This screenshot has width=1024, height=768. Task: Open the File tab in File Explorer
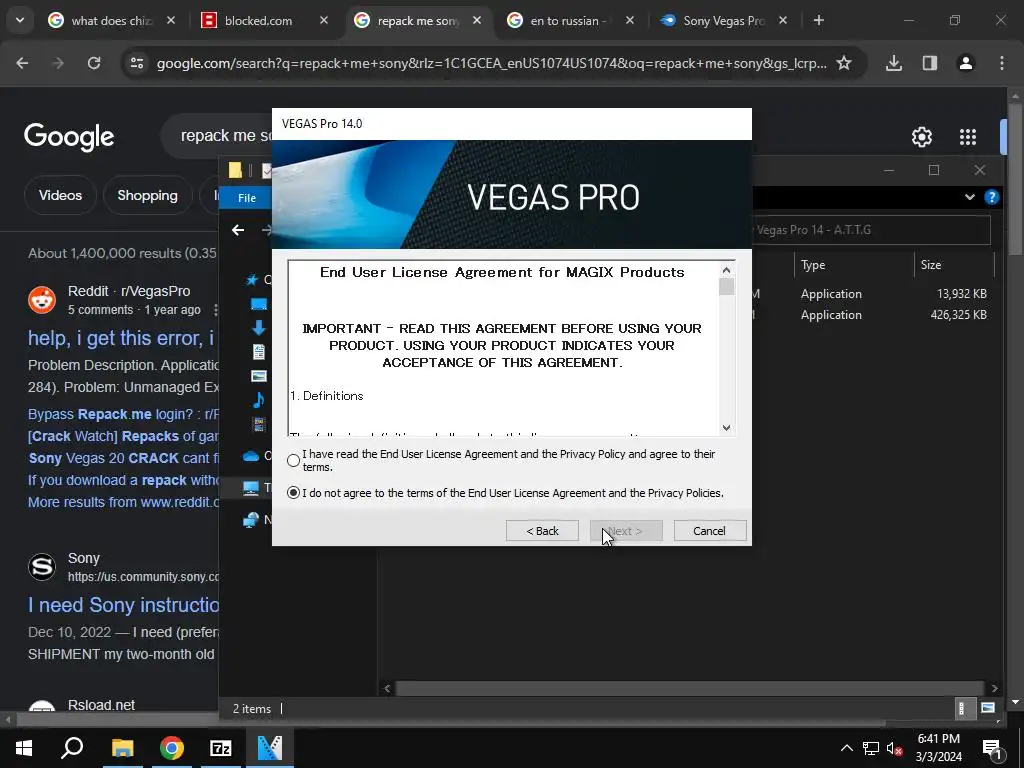247,198
